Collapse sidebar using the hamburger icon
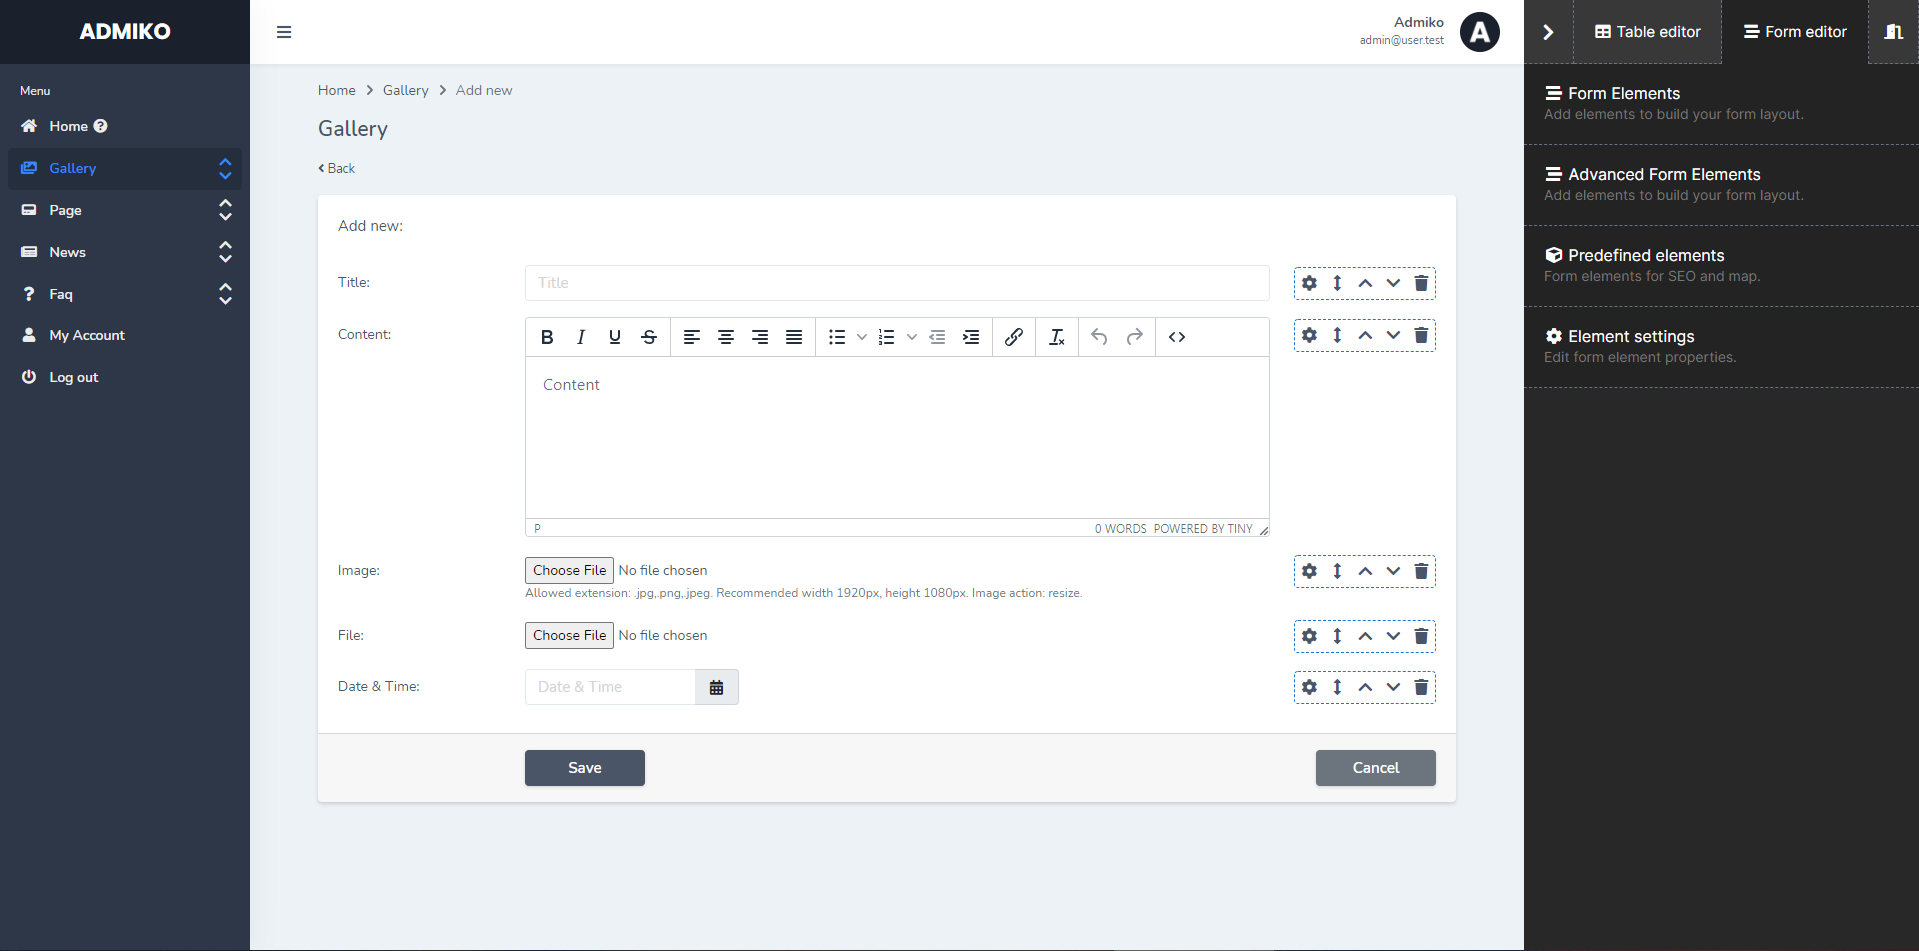Viewport: 1919px width, 951px height. [x=284, y=32]
